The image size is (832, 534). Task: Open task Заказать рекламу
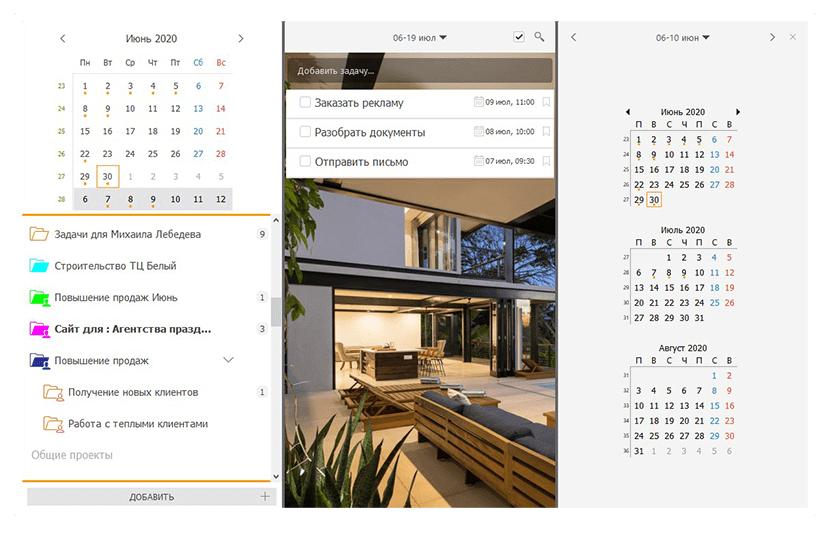pos(359,103)
